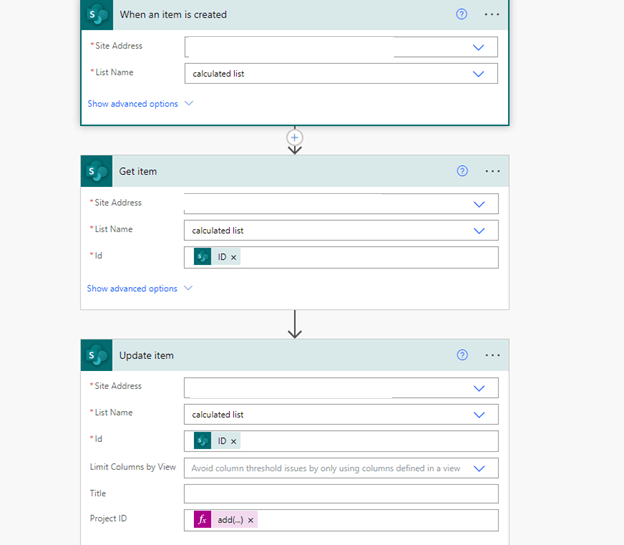Collapse the 'Update item' card by its title
This screenshot has width=624, height=545.
tap(146, 356)
